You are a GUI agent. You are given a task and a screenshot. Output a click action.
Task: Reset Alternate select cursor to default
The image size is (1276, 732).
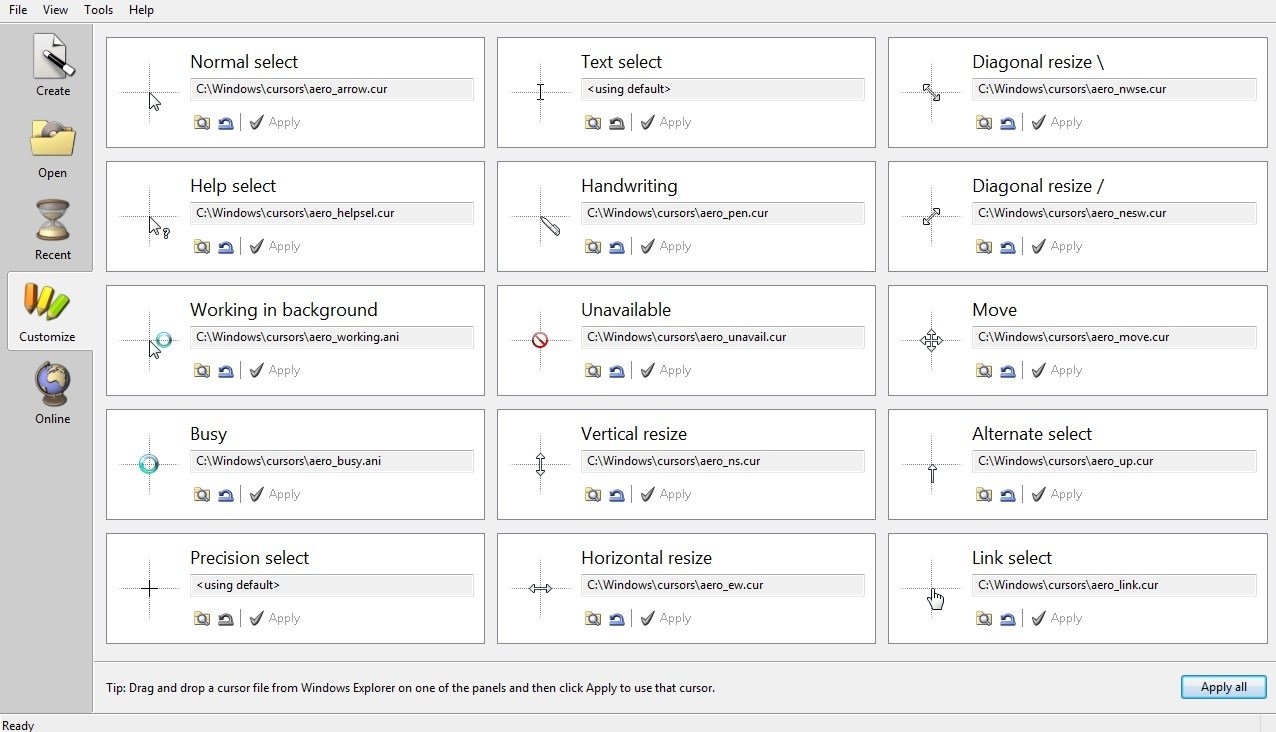pyautogui.click(x=1008, y=494)
